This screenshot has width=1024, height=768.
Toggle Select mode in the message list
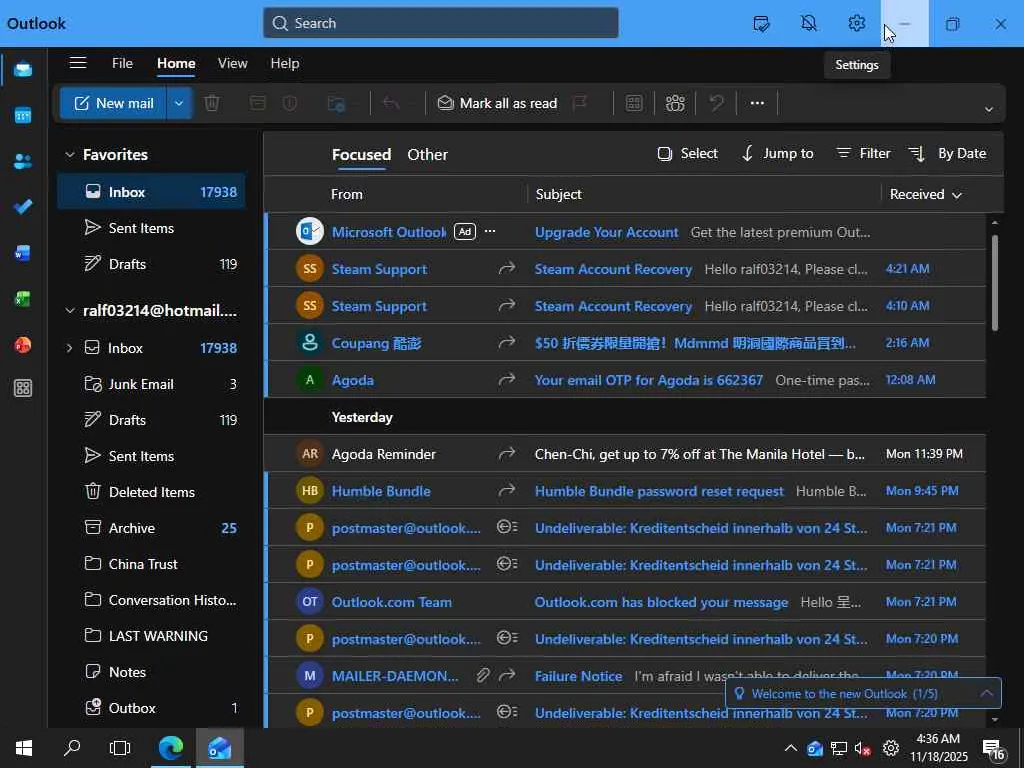pos(687,153)
